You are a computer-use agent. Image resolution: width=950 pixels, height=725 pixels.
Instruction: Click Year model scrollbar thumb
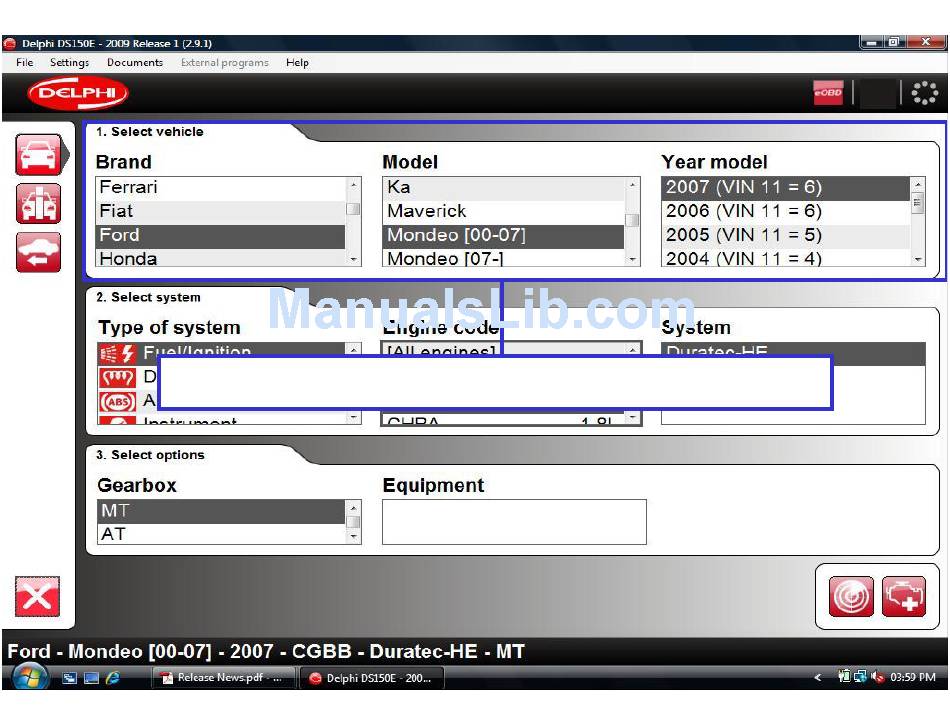(x=918, y=202)
